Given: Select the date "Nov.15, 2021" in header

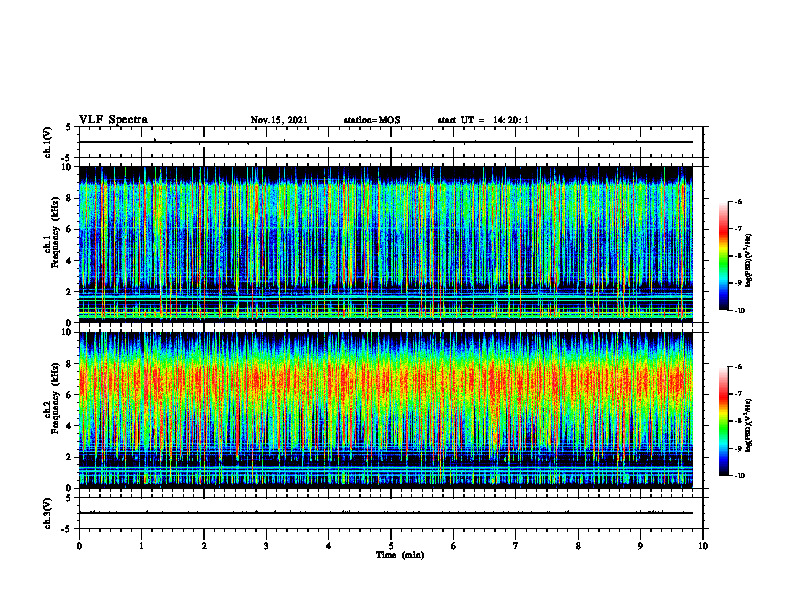Looking at the screenshot, I should point(279,120).
